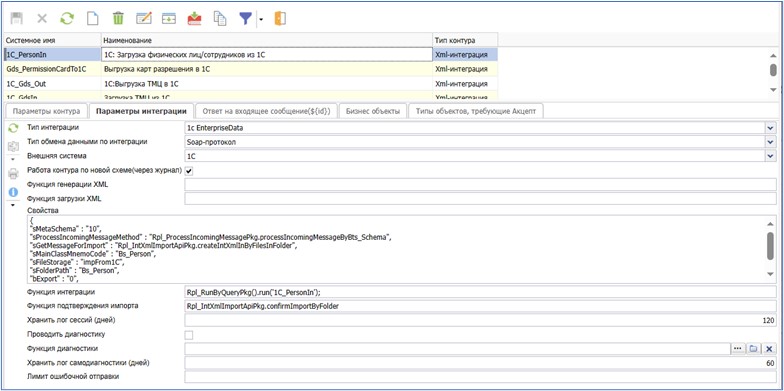This screenshot has width=784, height=391.
Task: Click the card view icon with green arrow
Action: click(x=169, y=18)
